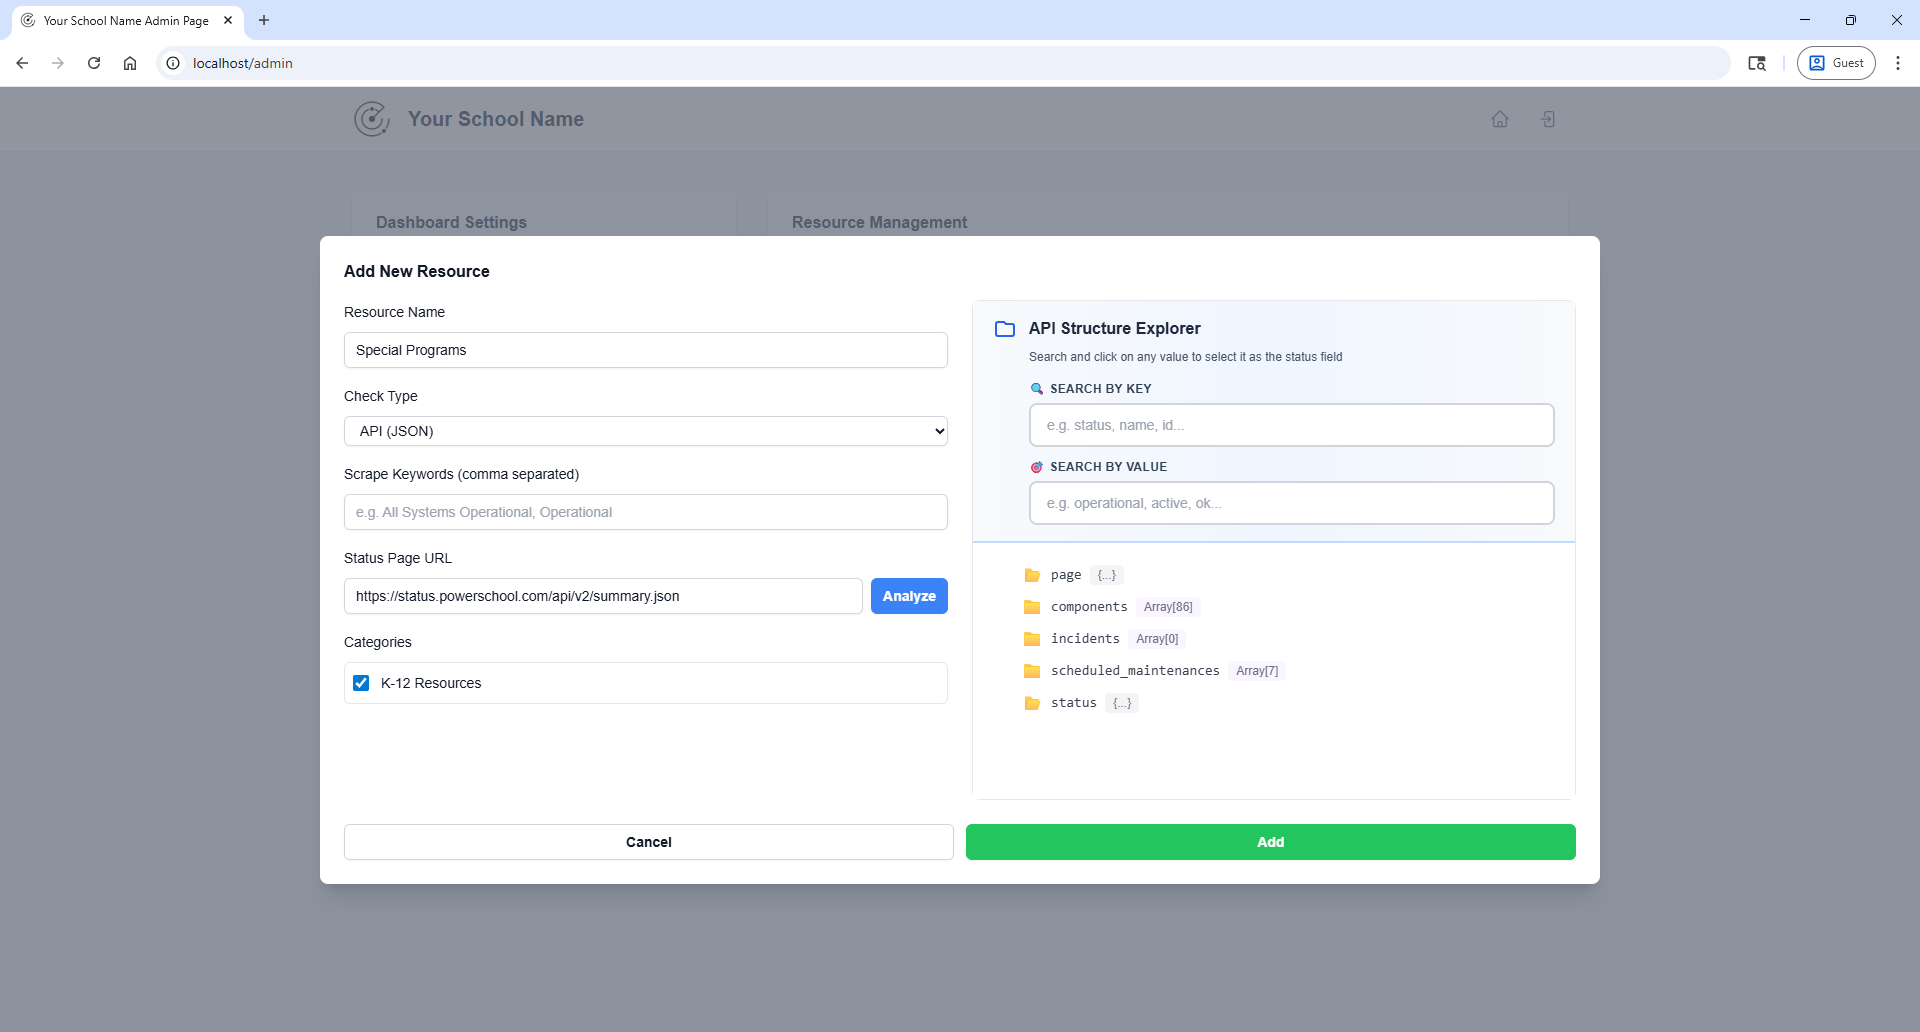Image resolution: width=1920 pixels, height=1032 pixels.
Task: Click the Cancel button
Action: [648, 842]
